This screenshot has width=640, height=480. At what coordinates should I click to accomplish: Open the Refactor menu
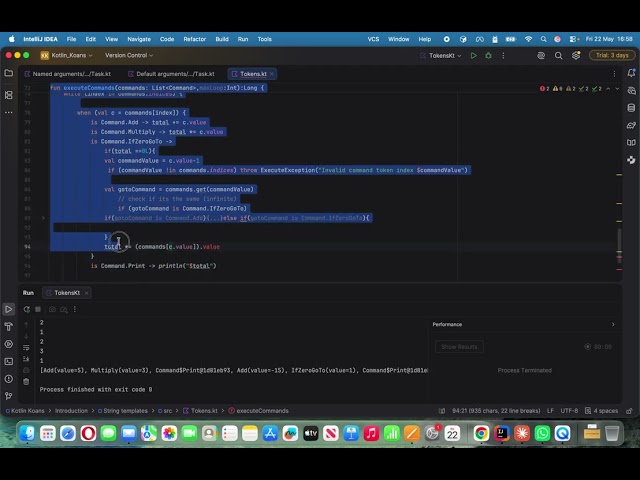tap(195, 39)
